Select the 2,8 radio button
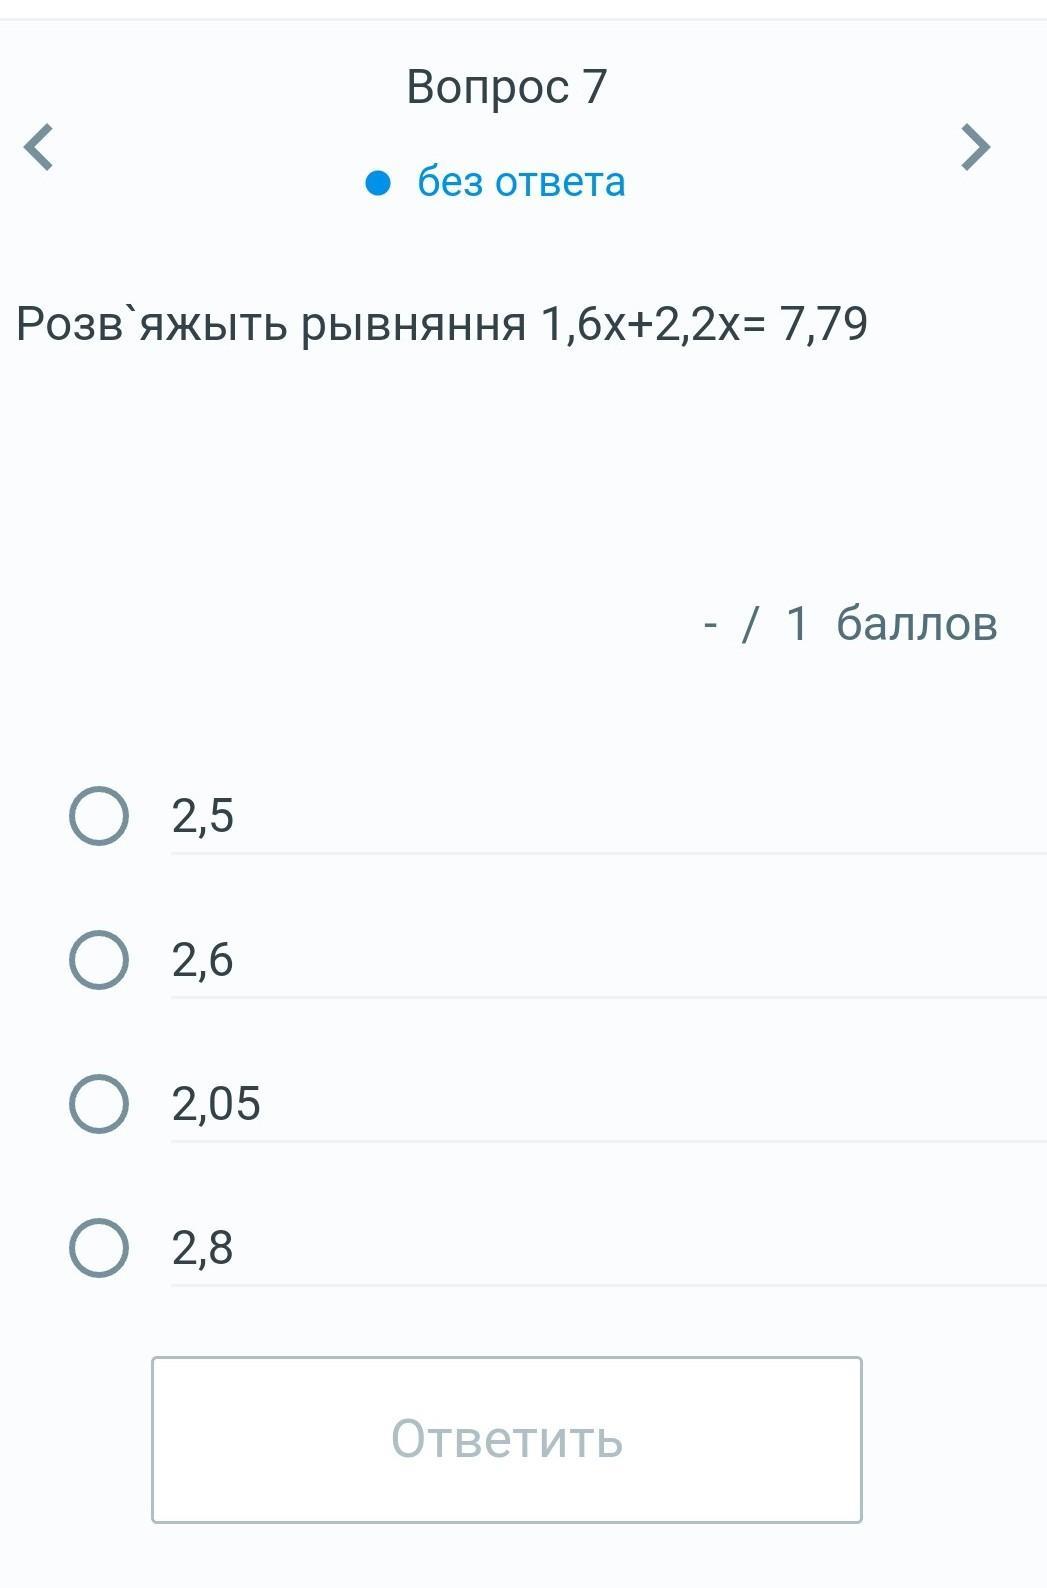This screenshot has height=1588, width=1047. 99,1248
